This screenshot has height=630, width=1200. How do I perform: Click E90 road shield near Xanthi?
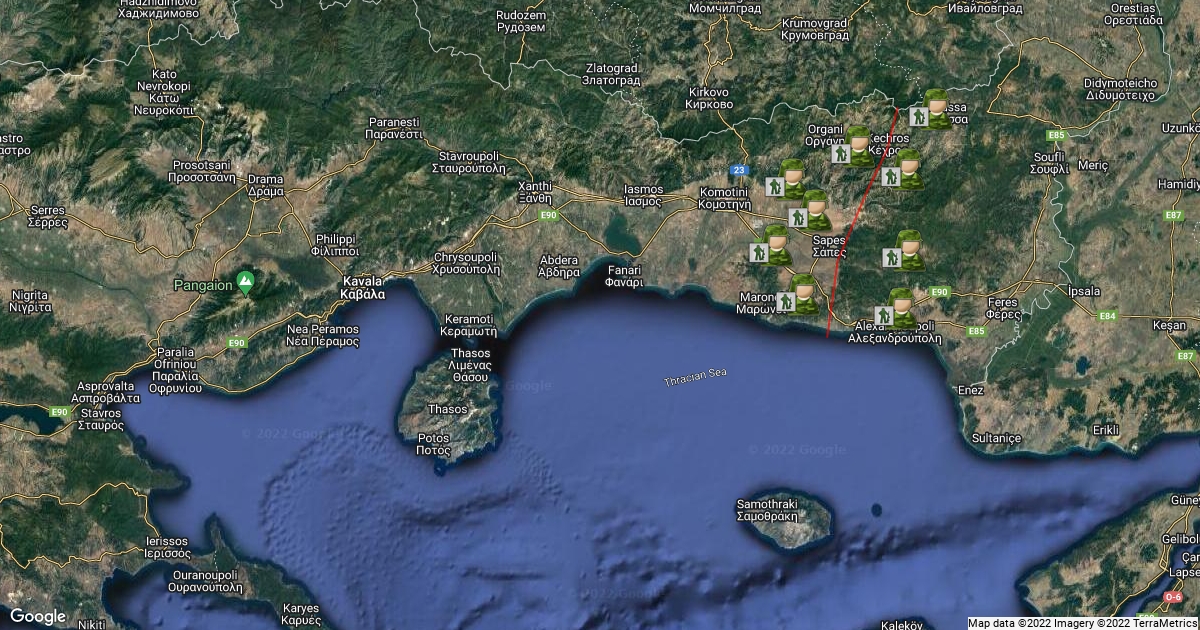547,215
